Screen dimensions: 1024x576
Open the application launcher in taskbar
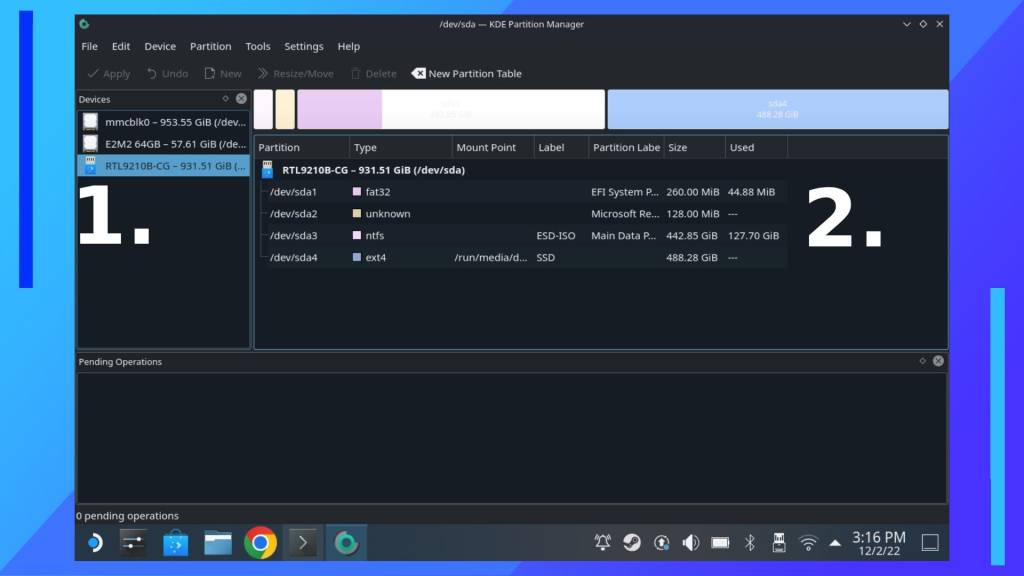coord(95,543)
